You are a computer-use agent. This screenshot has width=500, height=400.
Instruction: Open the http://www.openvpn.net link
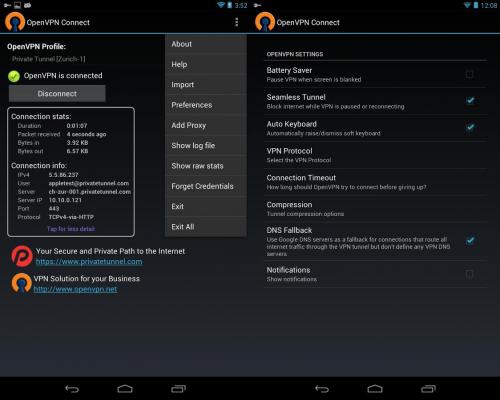point(75,289)
